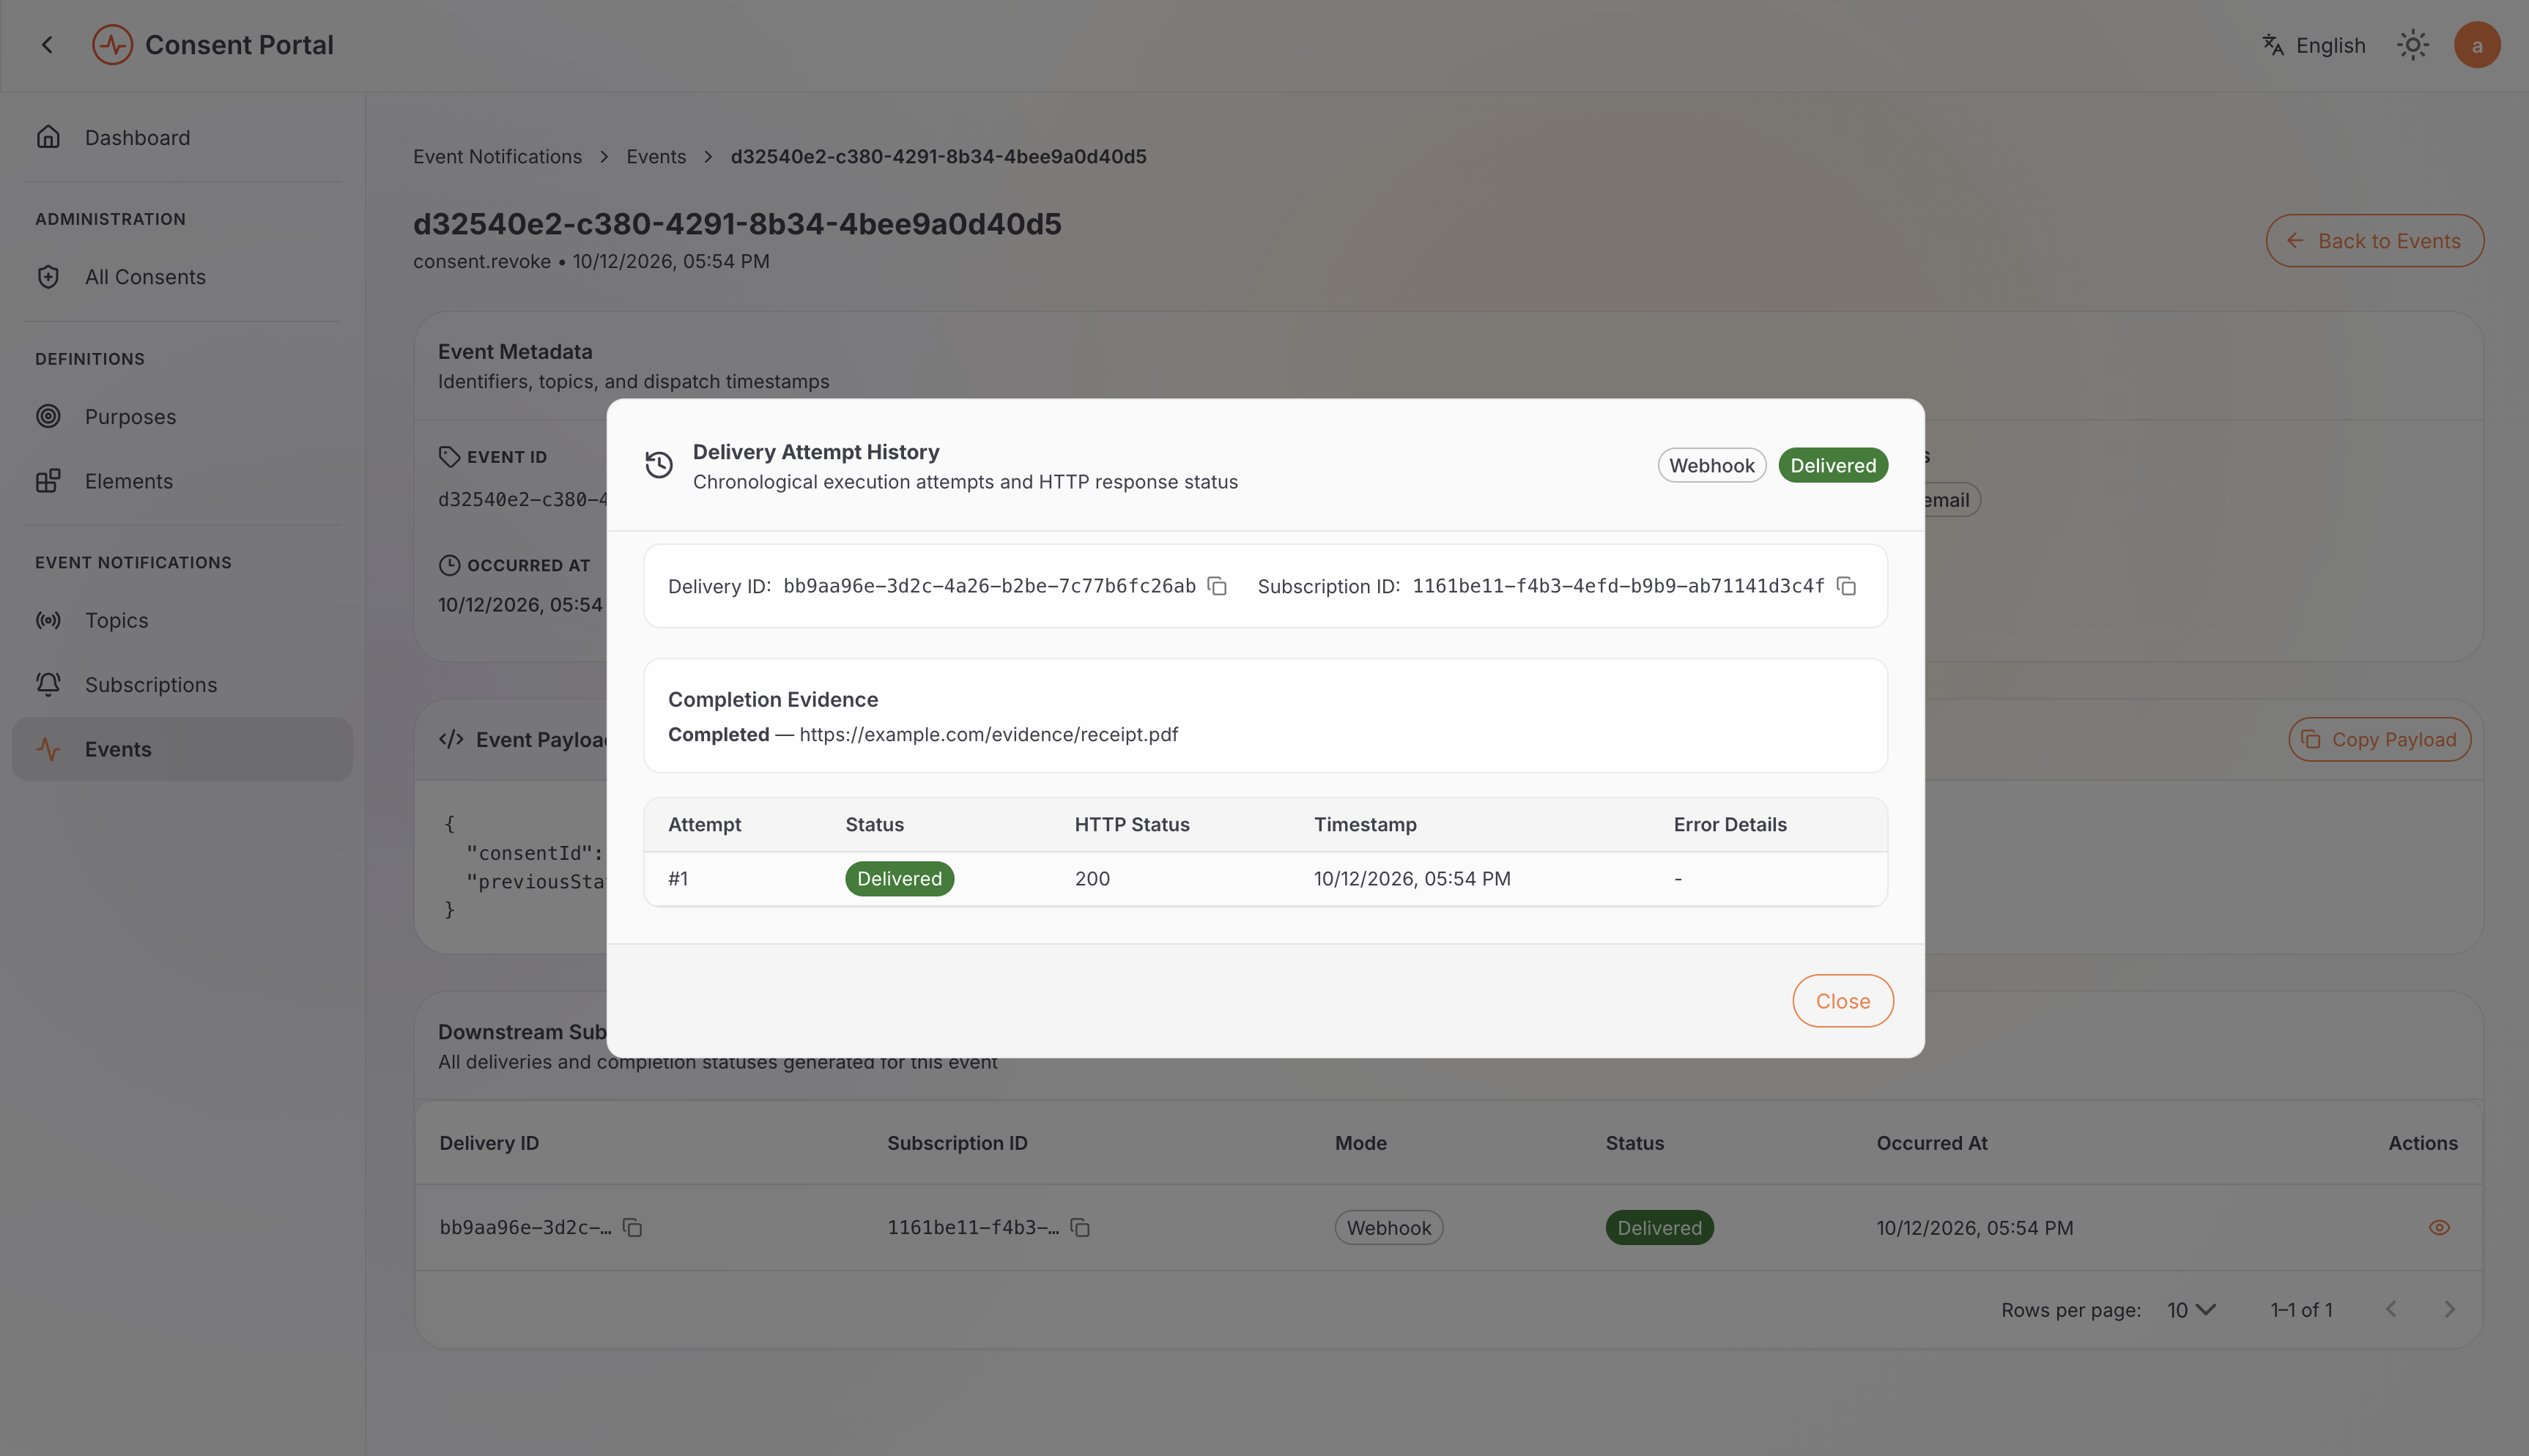Click the Webhook mode badge in the table
The height and width of the screenshot is (1456, 2529).
coord(1388,1228)
